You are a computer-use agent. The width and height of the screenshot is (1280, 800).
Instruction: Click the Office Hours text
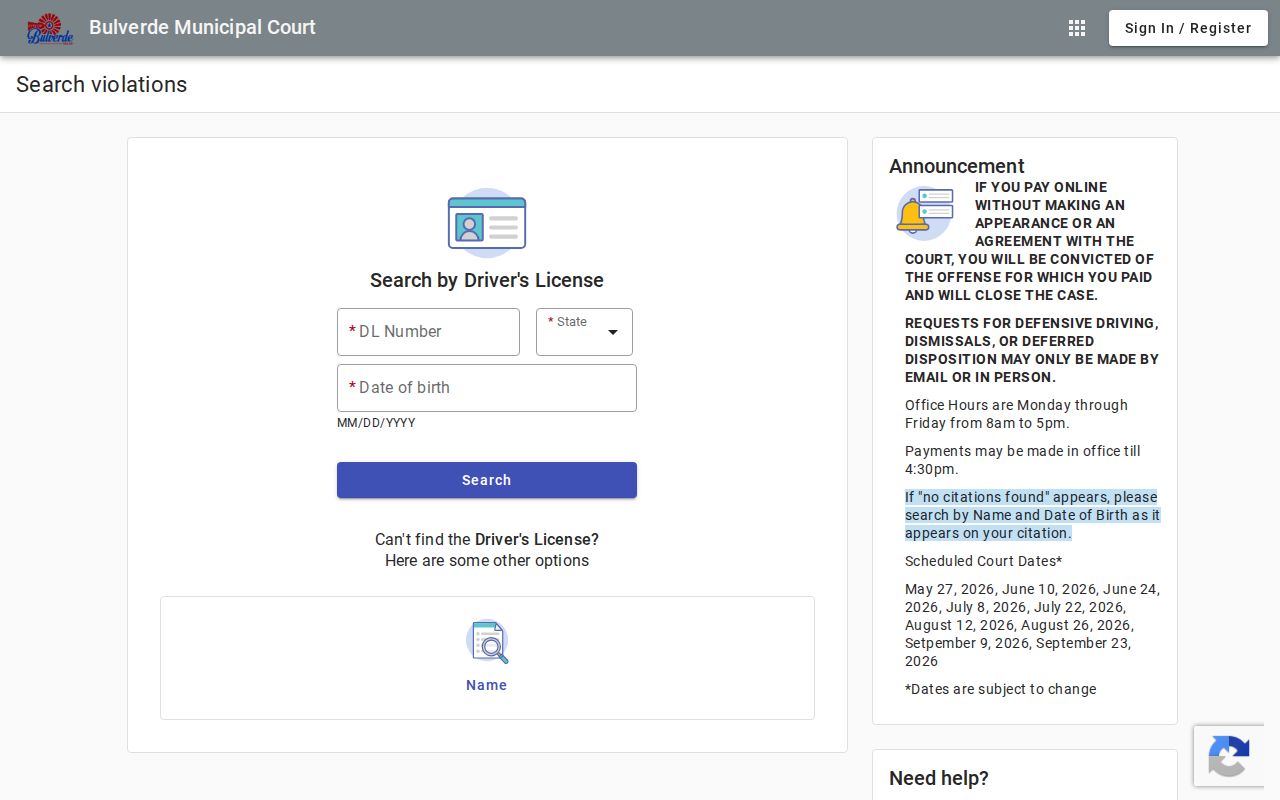[1016, 414]
